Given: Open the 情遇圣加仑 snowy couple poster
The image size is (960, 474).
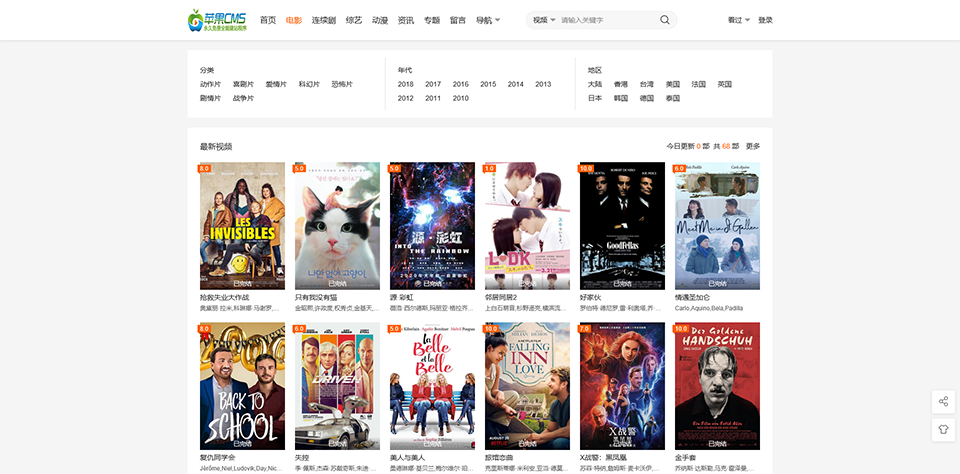Looking at the screenshot, I should [718, 226].
